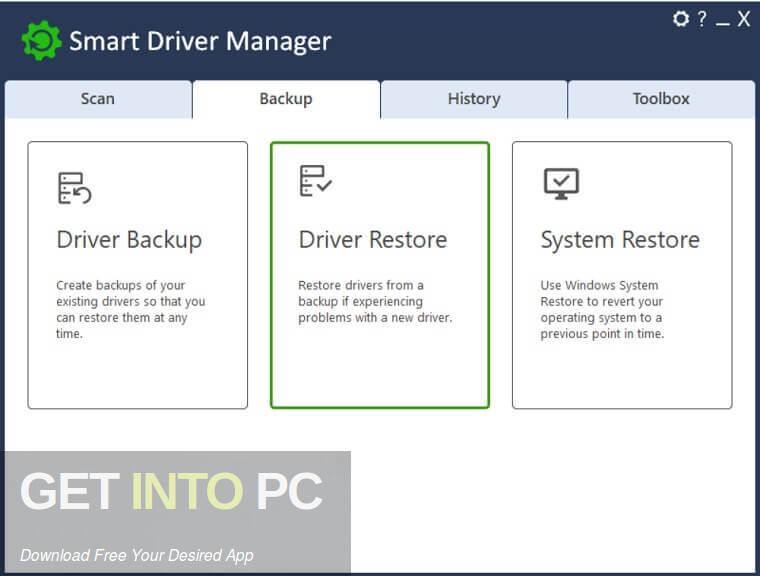Switch to the Scan tab
This screenshot has width=760, height=576.
coord(98,99)
